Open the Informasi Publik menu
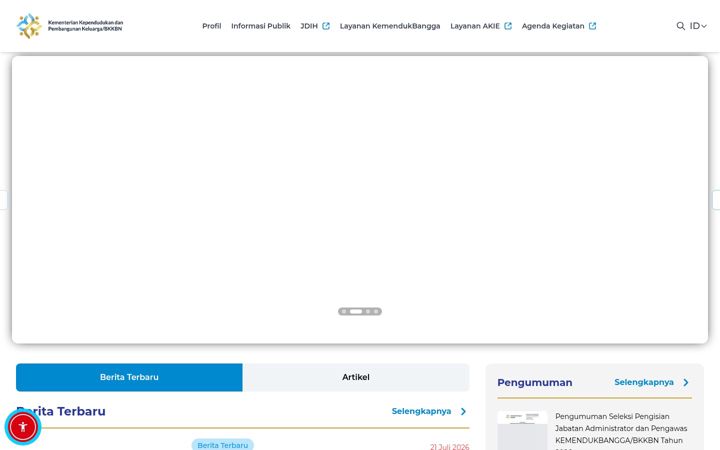 coord(261,26)
